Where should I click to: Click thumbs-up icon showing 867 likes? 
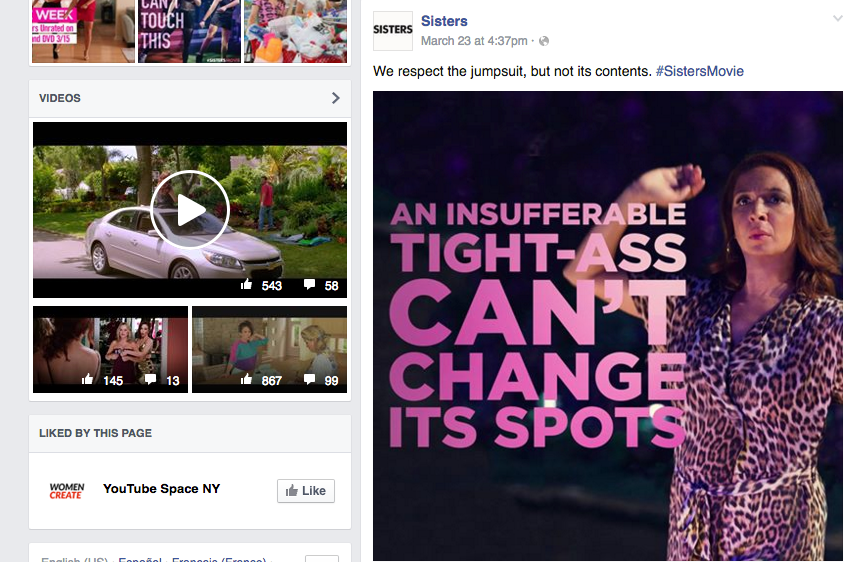point(247,380)
